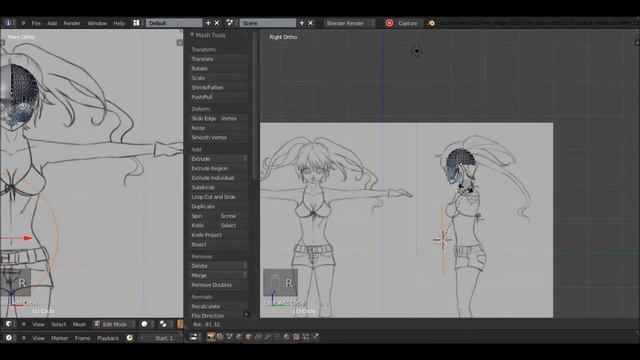The image size is (640, 360).
Task: Open the Add menu in Info header
Action: pos(52,23)
